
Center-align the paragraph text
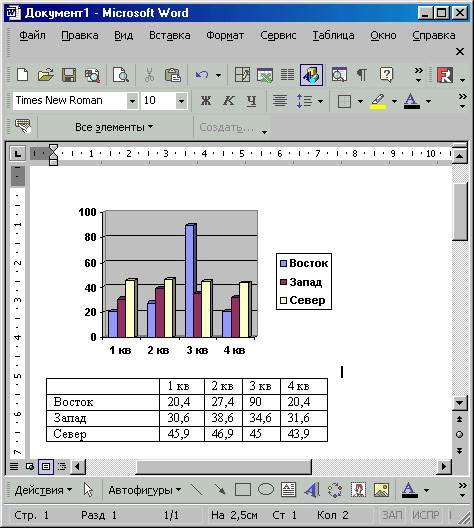click(x=280, y=101)
